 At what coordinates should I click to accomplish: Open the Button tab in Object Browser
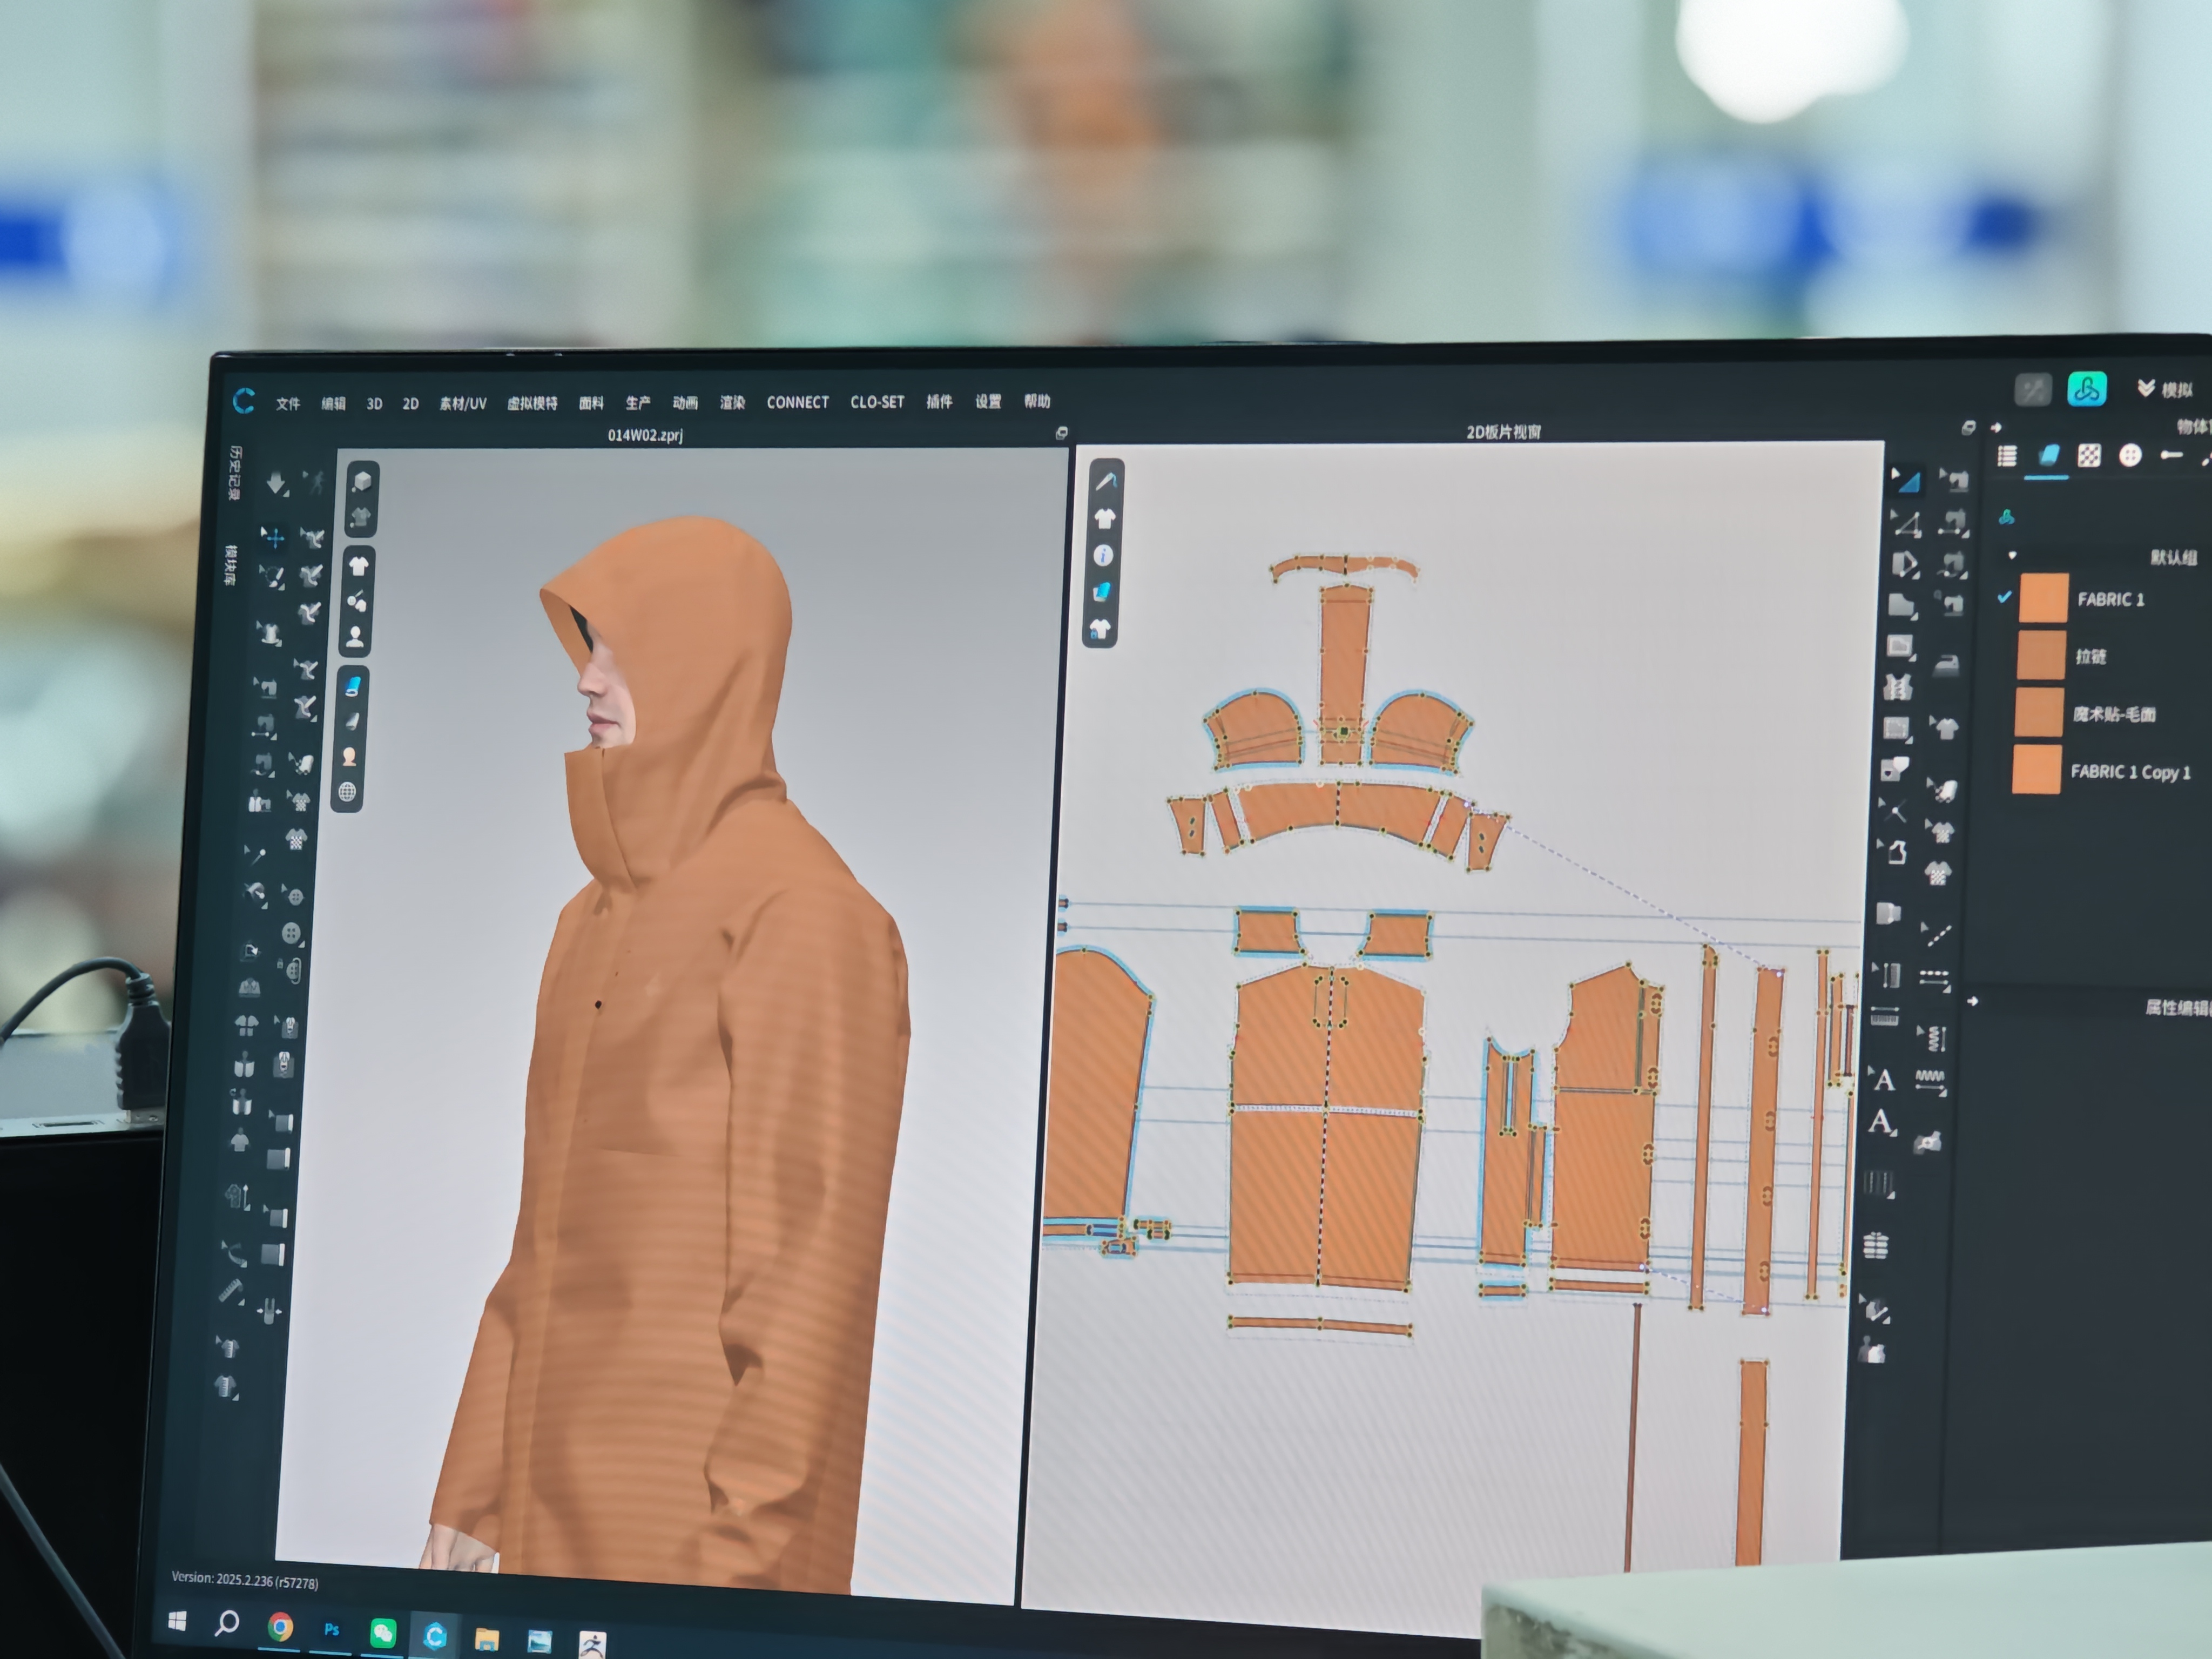pyautogui.click(x=2130, y=456)
